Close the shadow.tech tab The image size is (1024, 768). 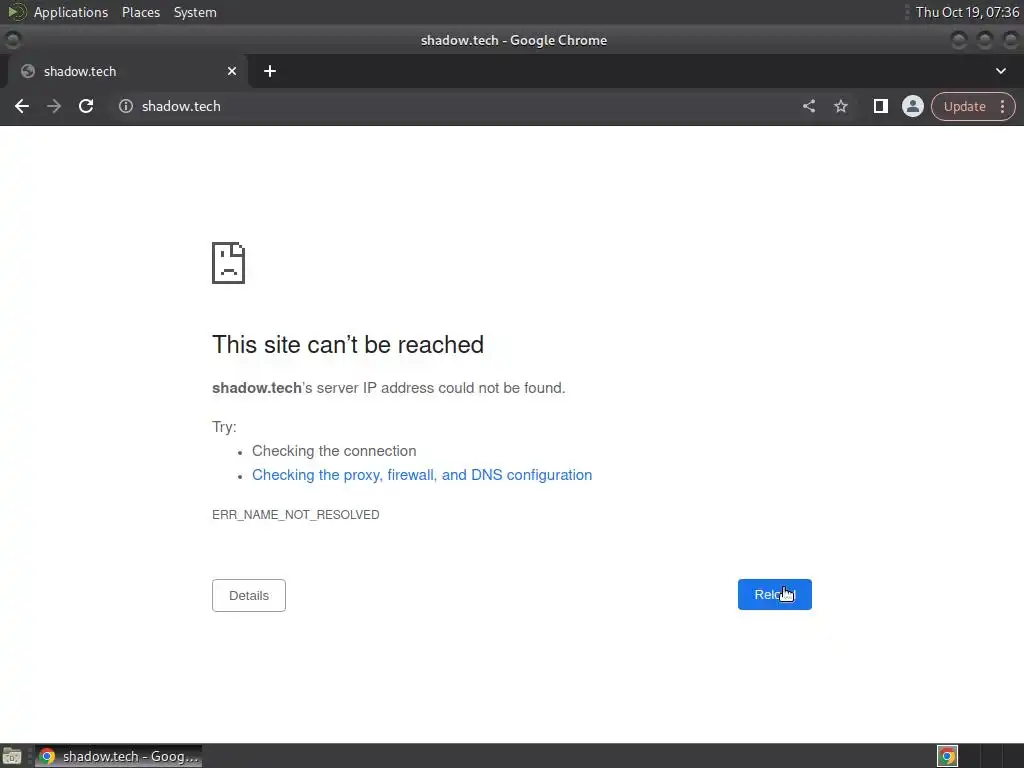pyautogui.click(x=232, y=71)
